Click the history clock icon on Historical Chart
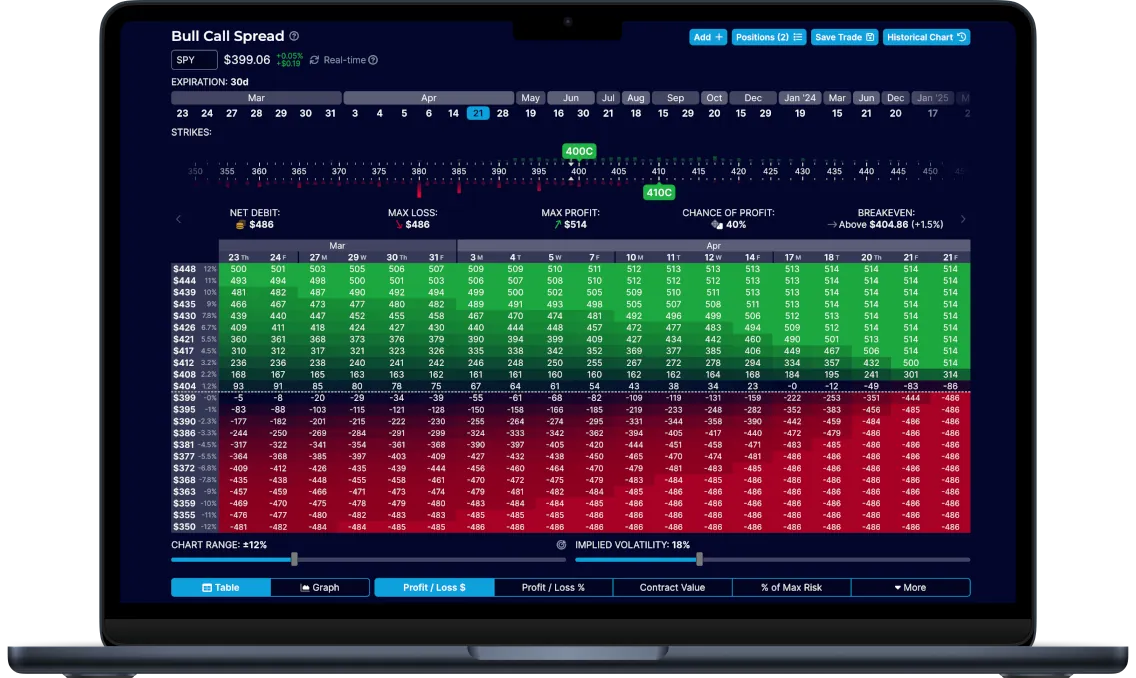This screenshot has width=1136, height=678. click(x=961, y=37)
